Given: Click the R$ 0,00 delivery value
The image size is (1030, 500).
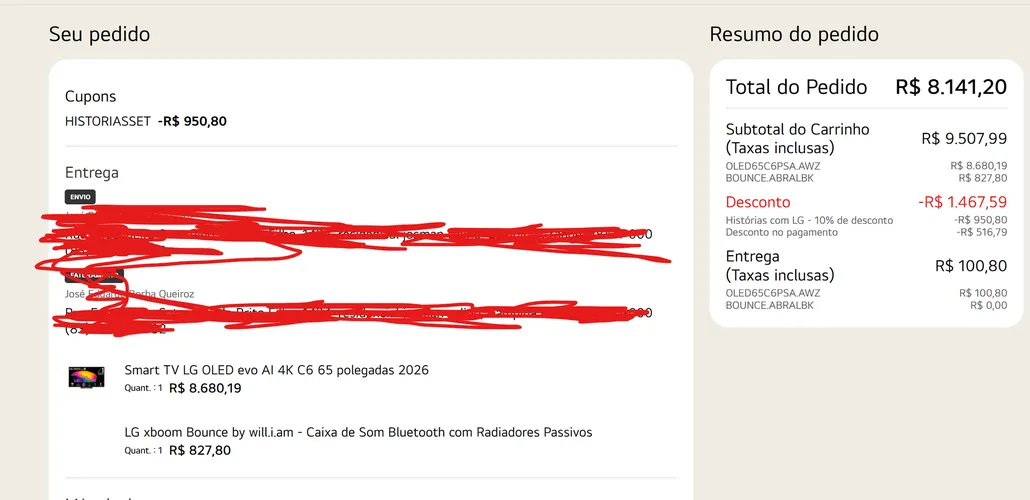Looking at the screenshot, I should [989, 305].
